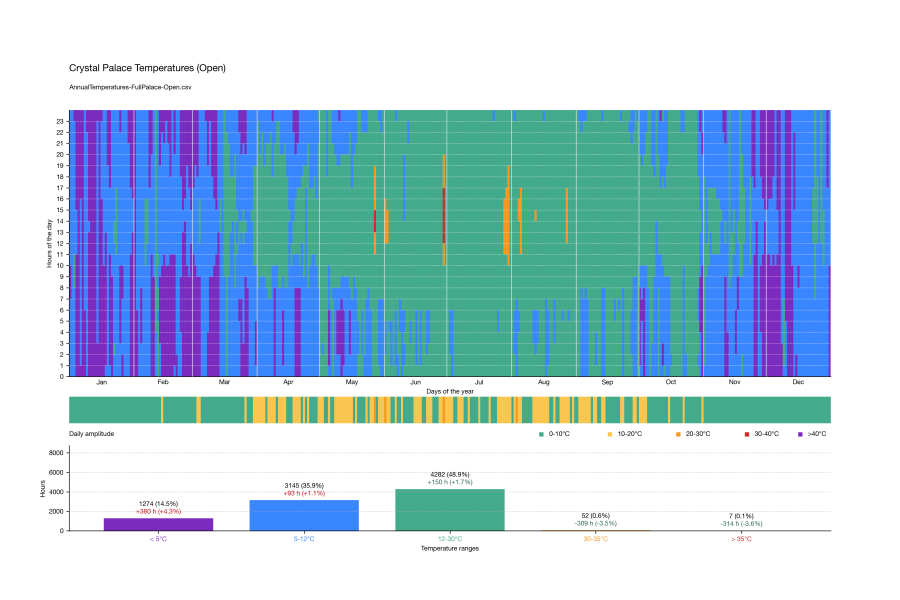The image size is (900, 600).
Task: Click the Aug month label
Action: (544, 382)
